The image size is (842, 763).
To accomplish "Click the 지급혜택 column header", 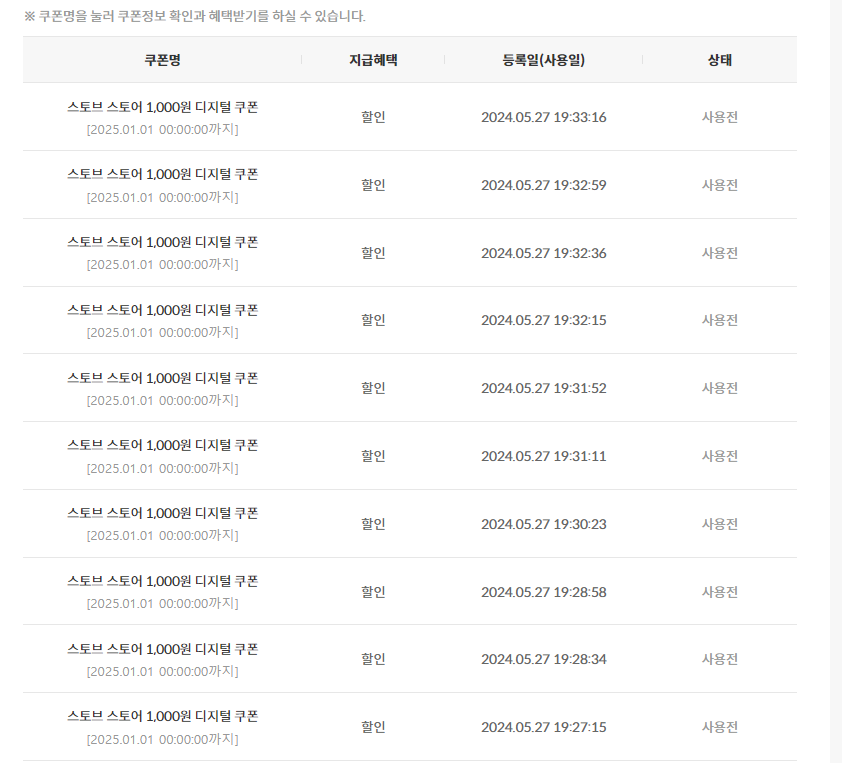I will click(373, 60).
